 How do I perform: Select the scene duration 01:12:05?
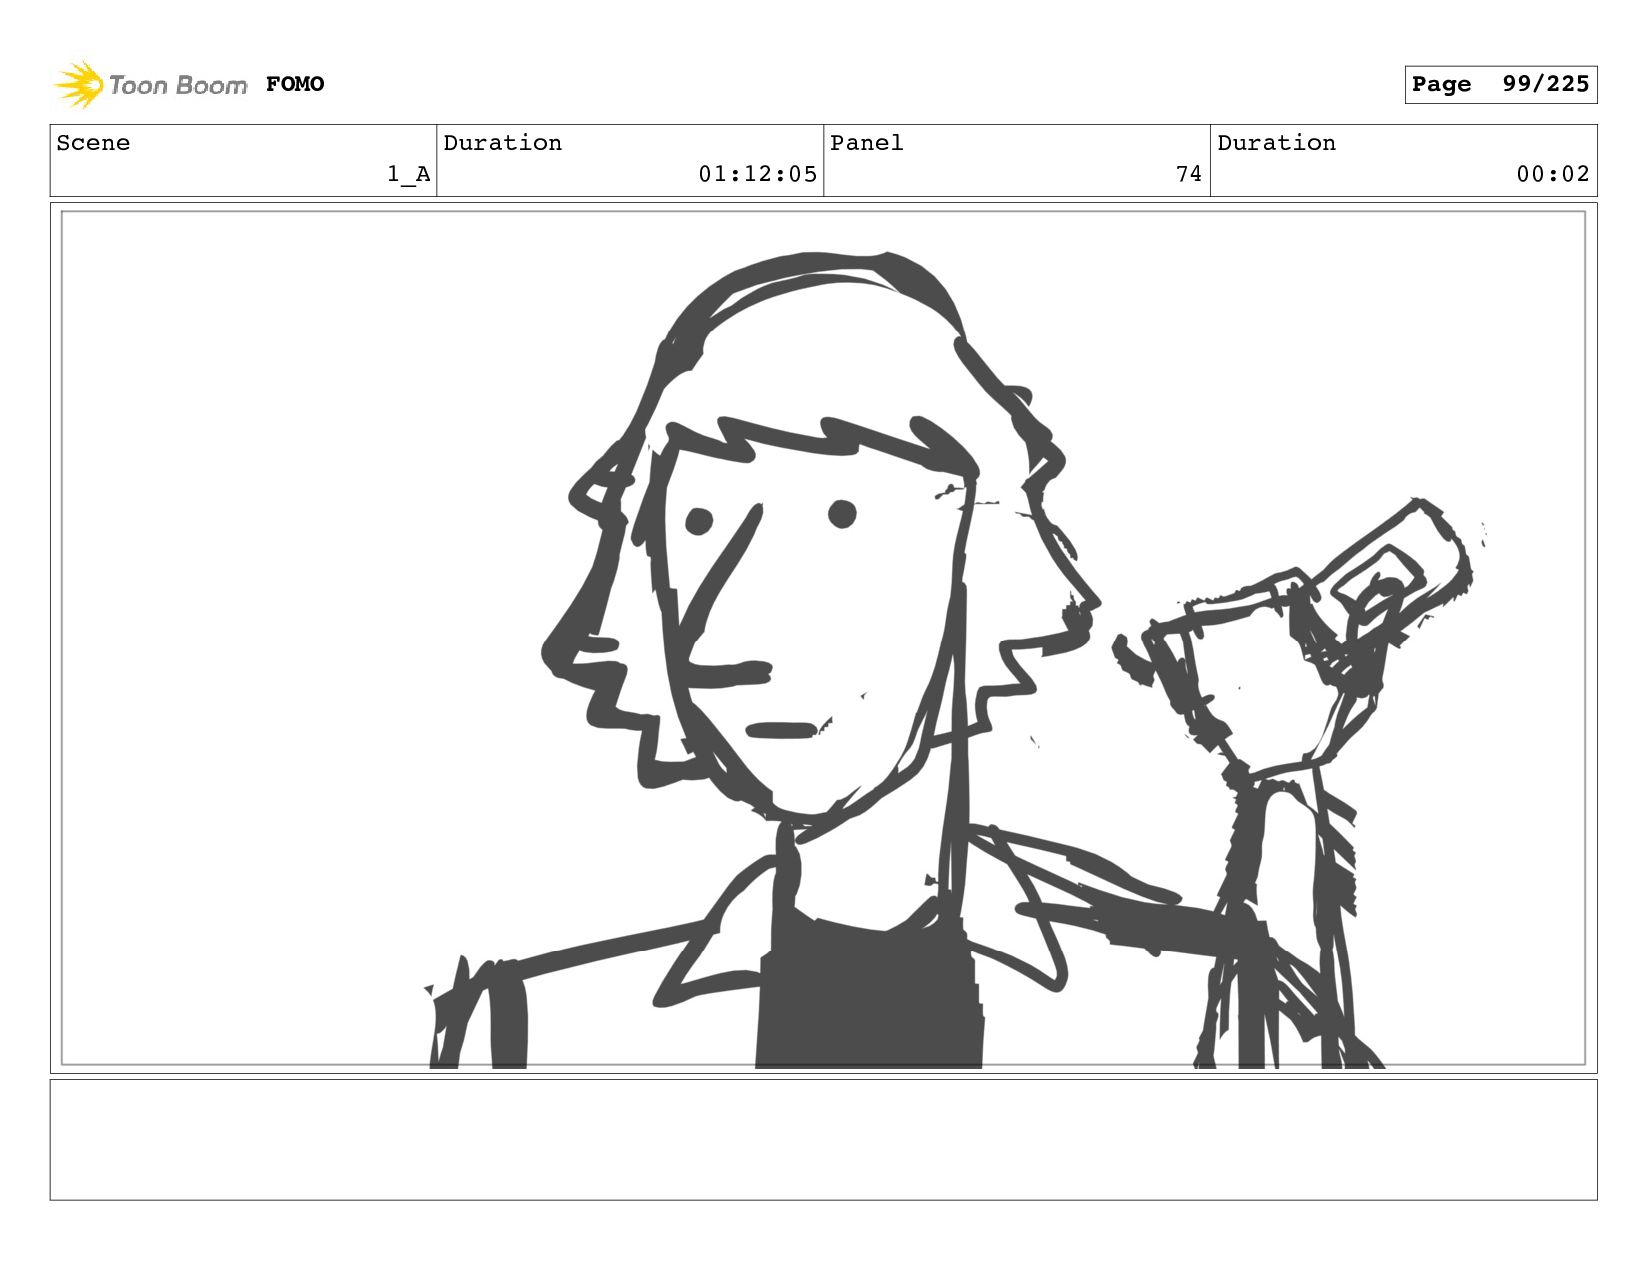(758, 174)
